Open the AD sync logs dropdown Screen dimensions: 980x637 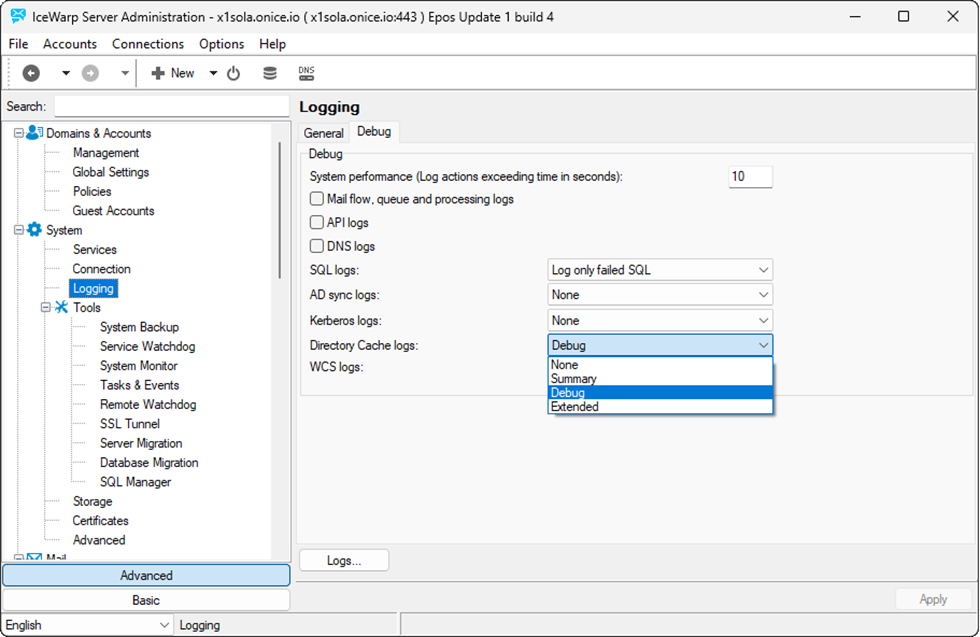click(x=660, y=294)
